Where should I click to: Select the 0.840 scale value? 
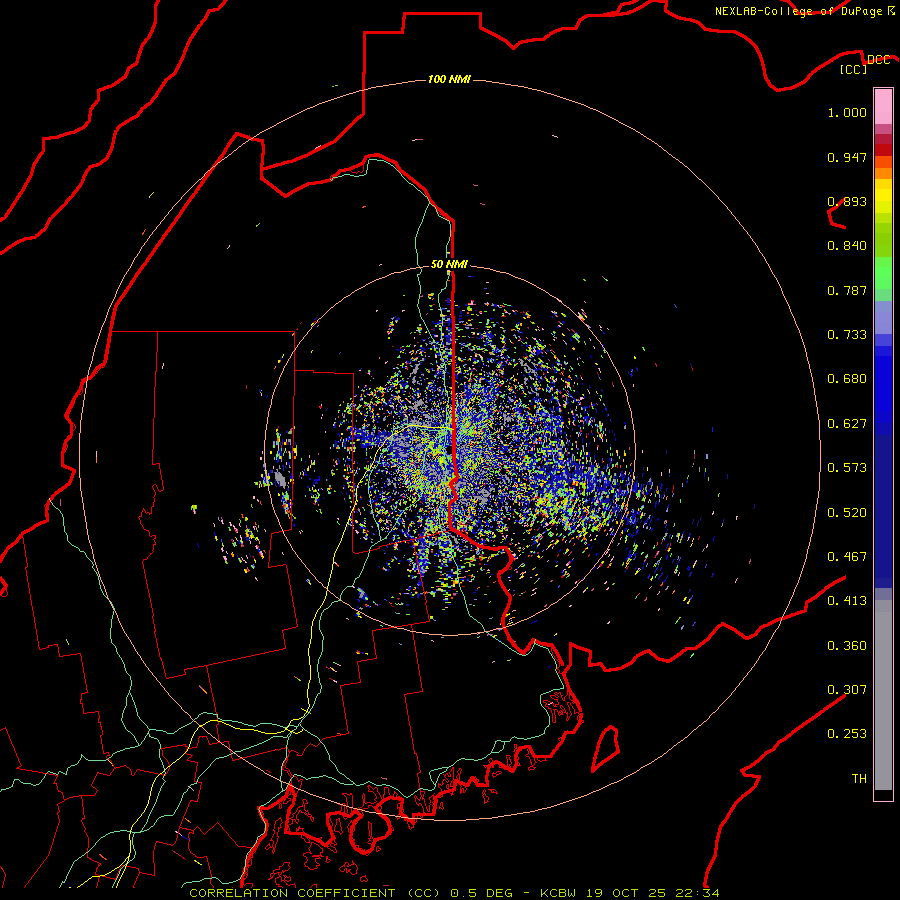[x=847, y=246]
